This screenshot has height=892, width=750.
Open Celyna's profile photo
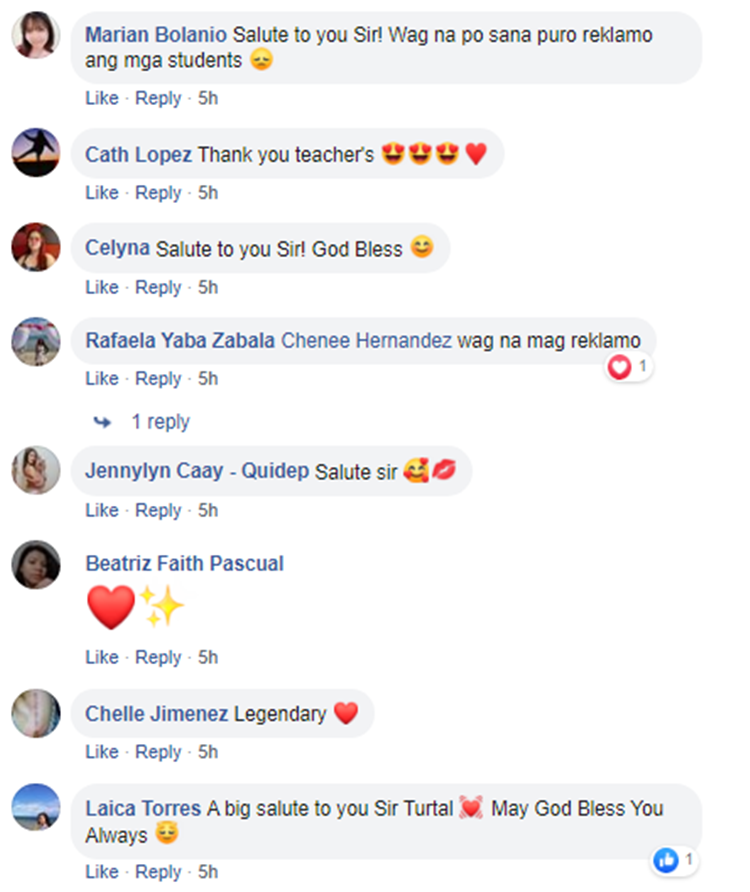[x=36, y=247]
